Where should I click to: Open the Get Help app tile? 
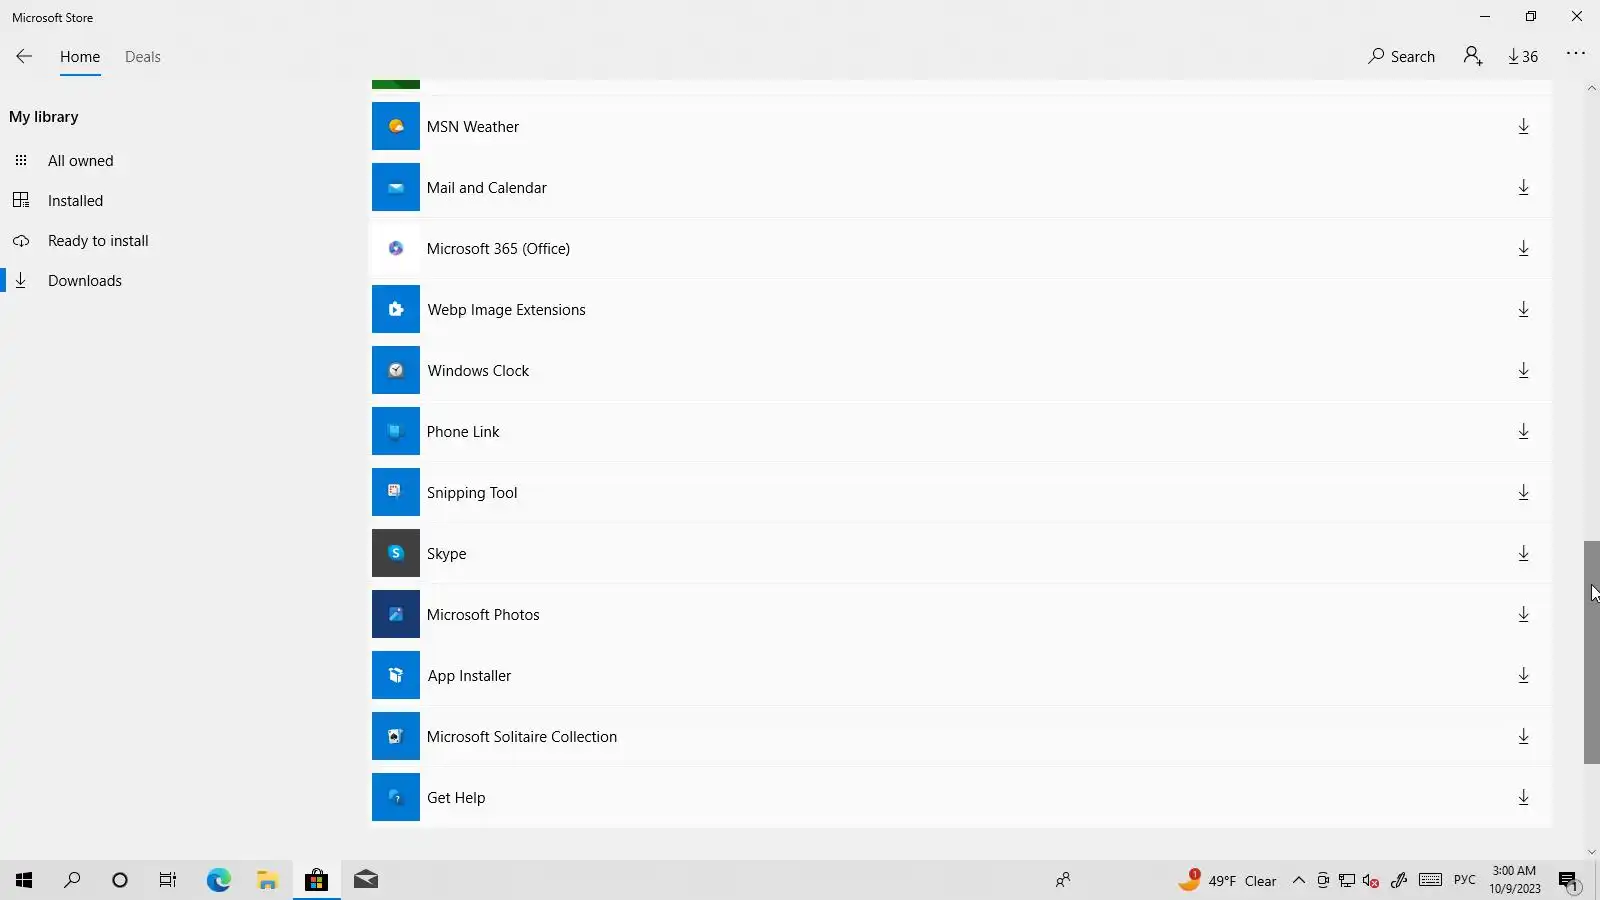point(396,798)
